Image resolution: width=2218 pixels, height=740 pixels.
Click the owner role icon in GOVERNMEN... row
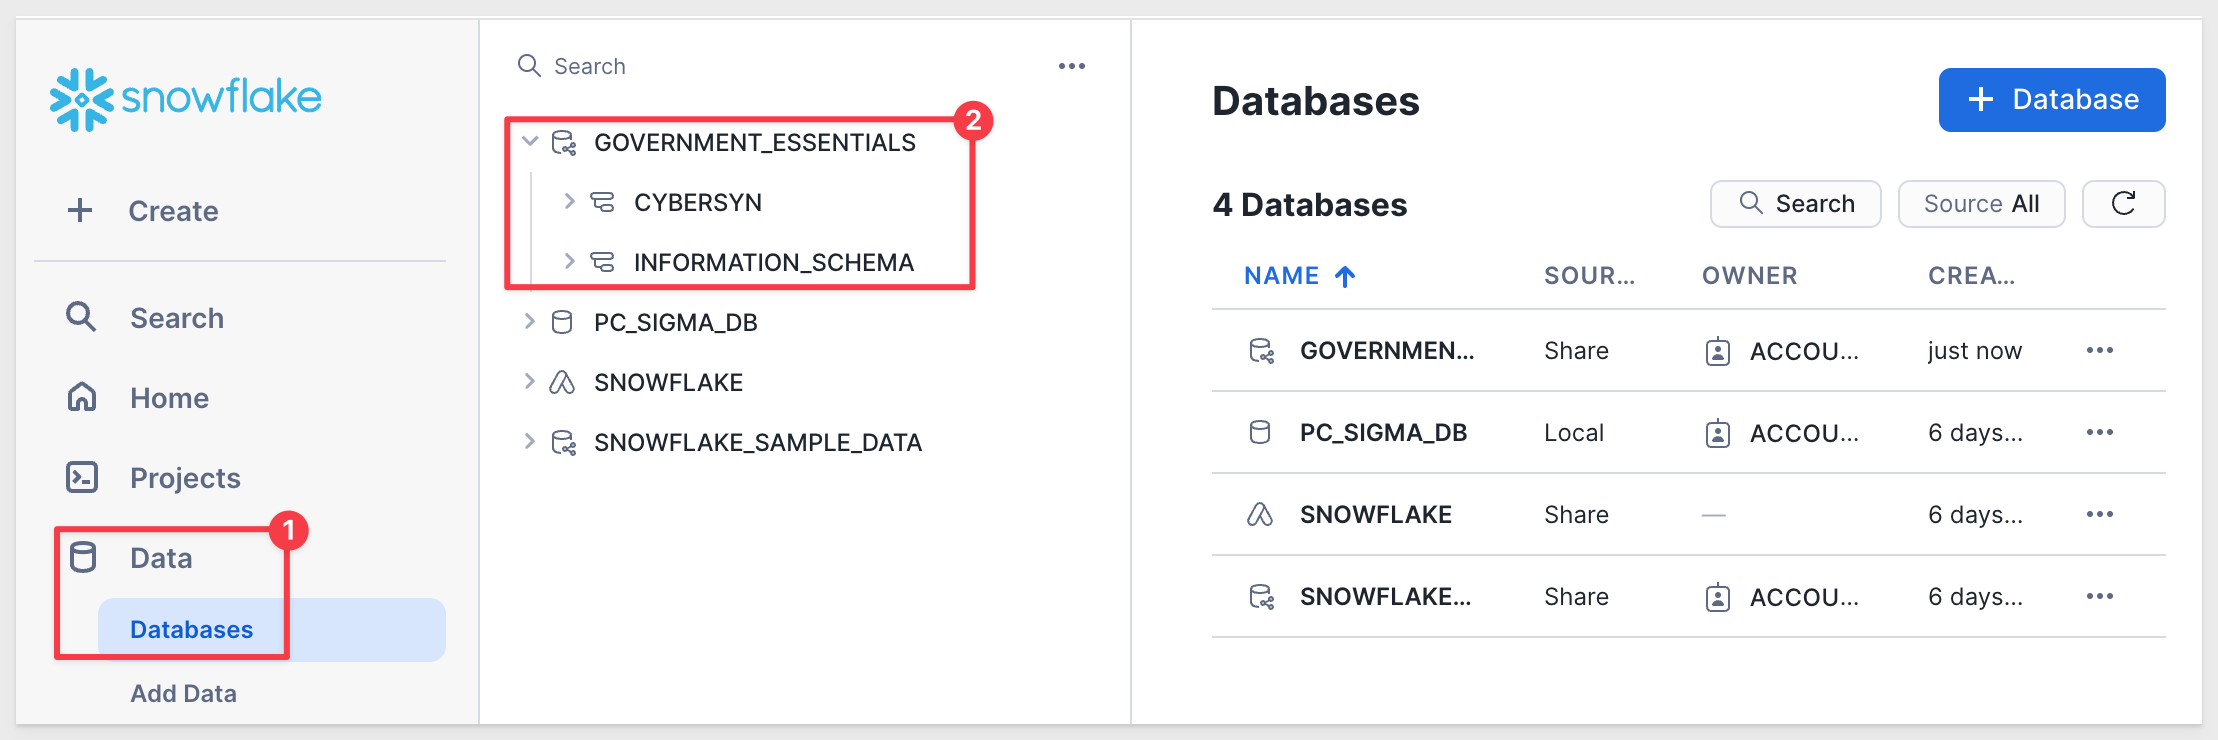pyautogui.click(x=1718, y=351)
